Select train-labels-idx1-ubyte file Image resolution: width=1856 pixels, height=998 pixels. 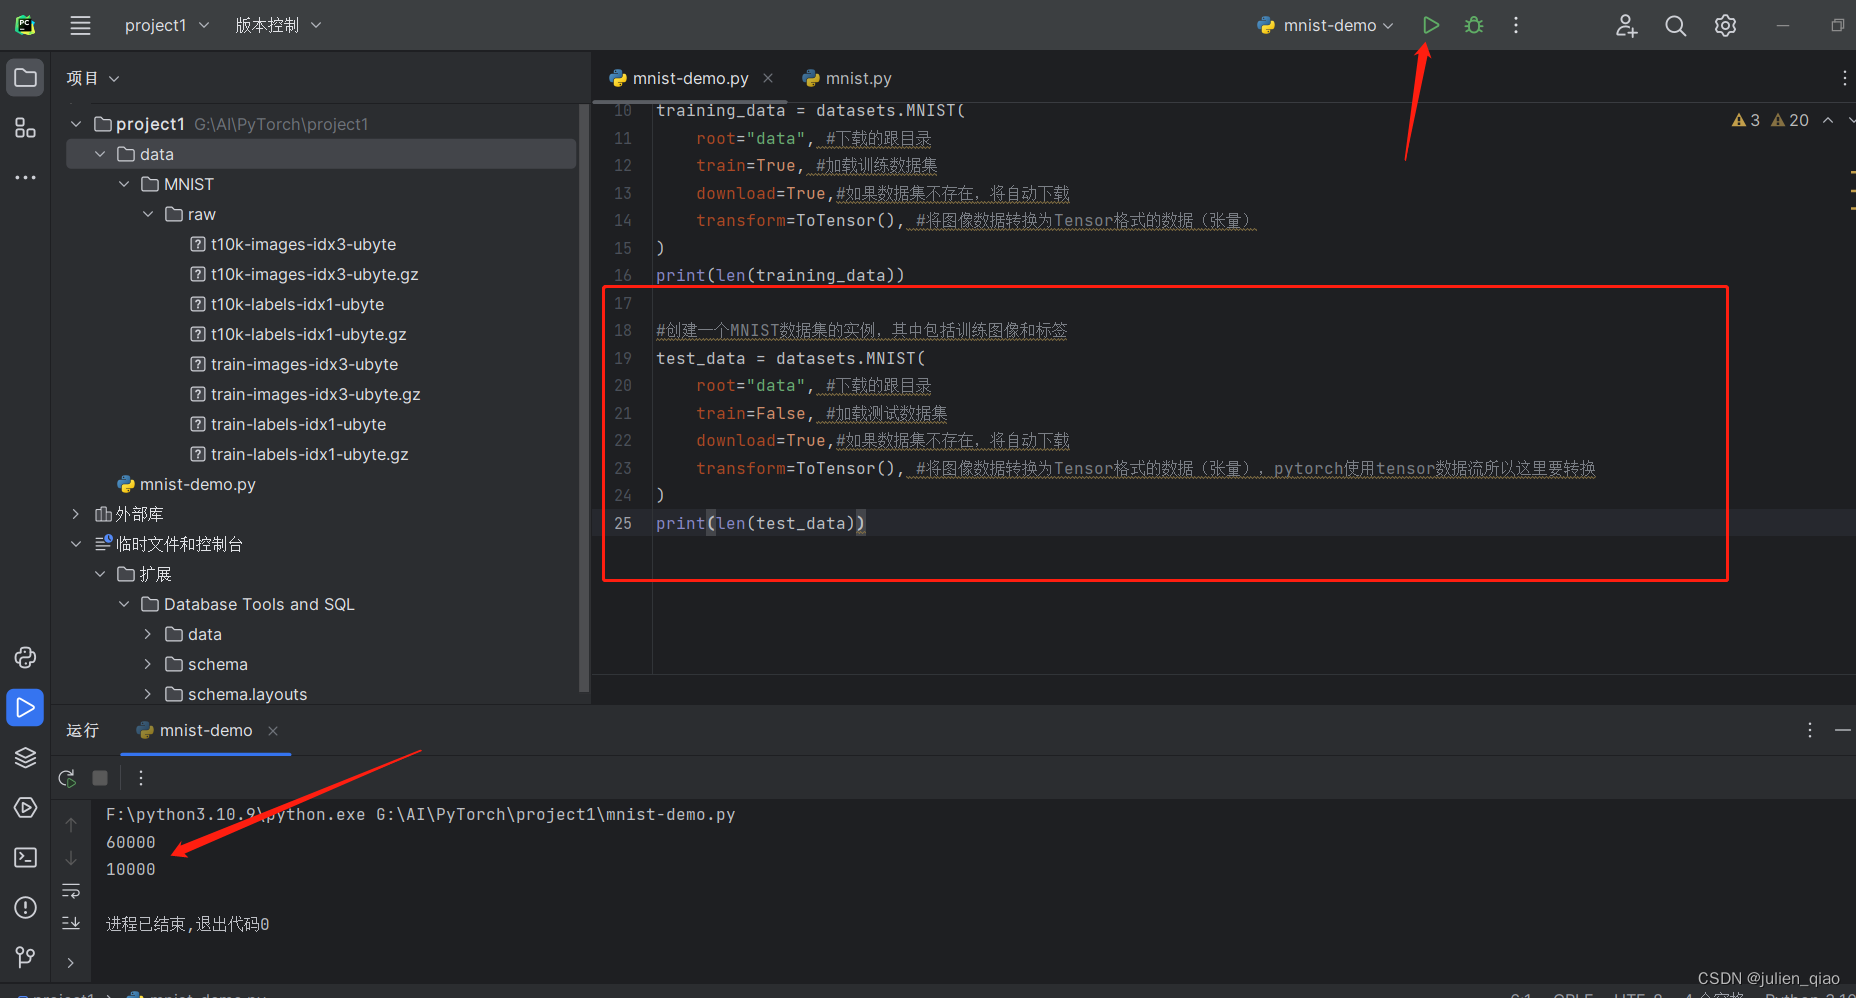click(288, 424)
